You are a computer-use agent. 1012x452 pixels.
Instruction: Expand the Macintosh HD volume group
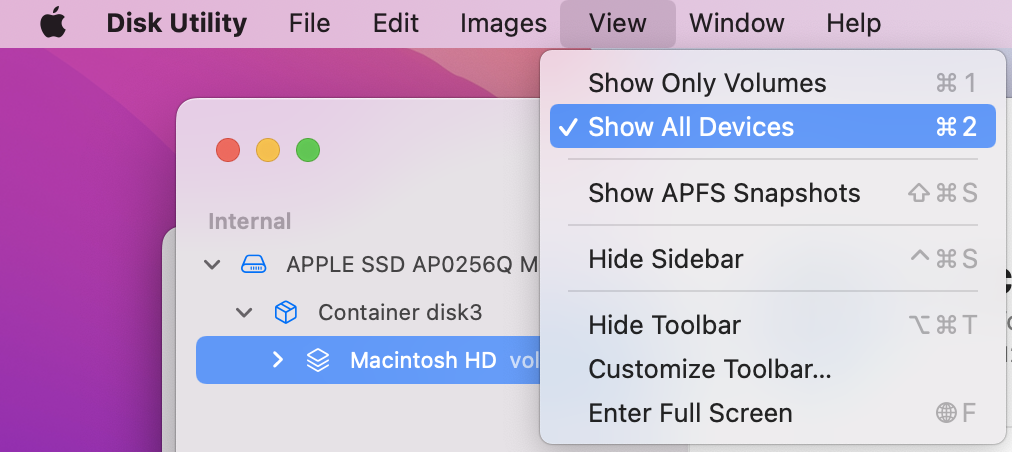[278, 360]
